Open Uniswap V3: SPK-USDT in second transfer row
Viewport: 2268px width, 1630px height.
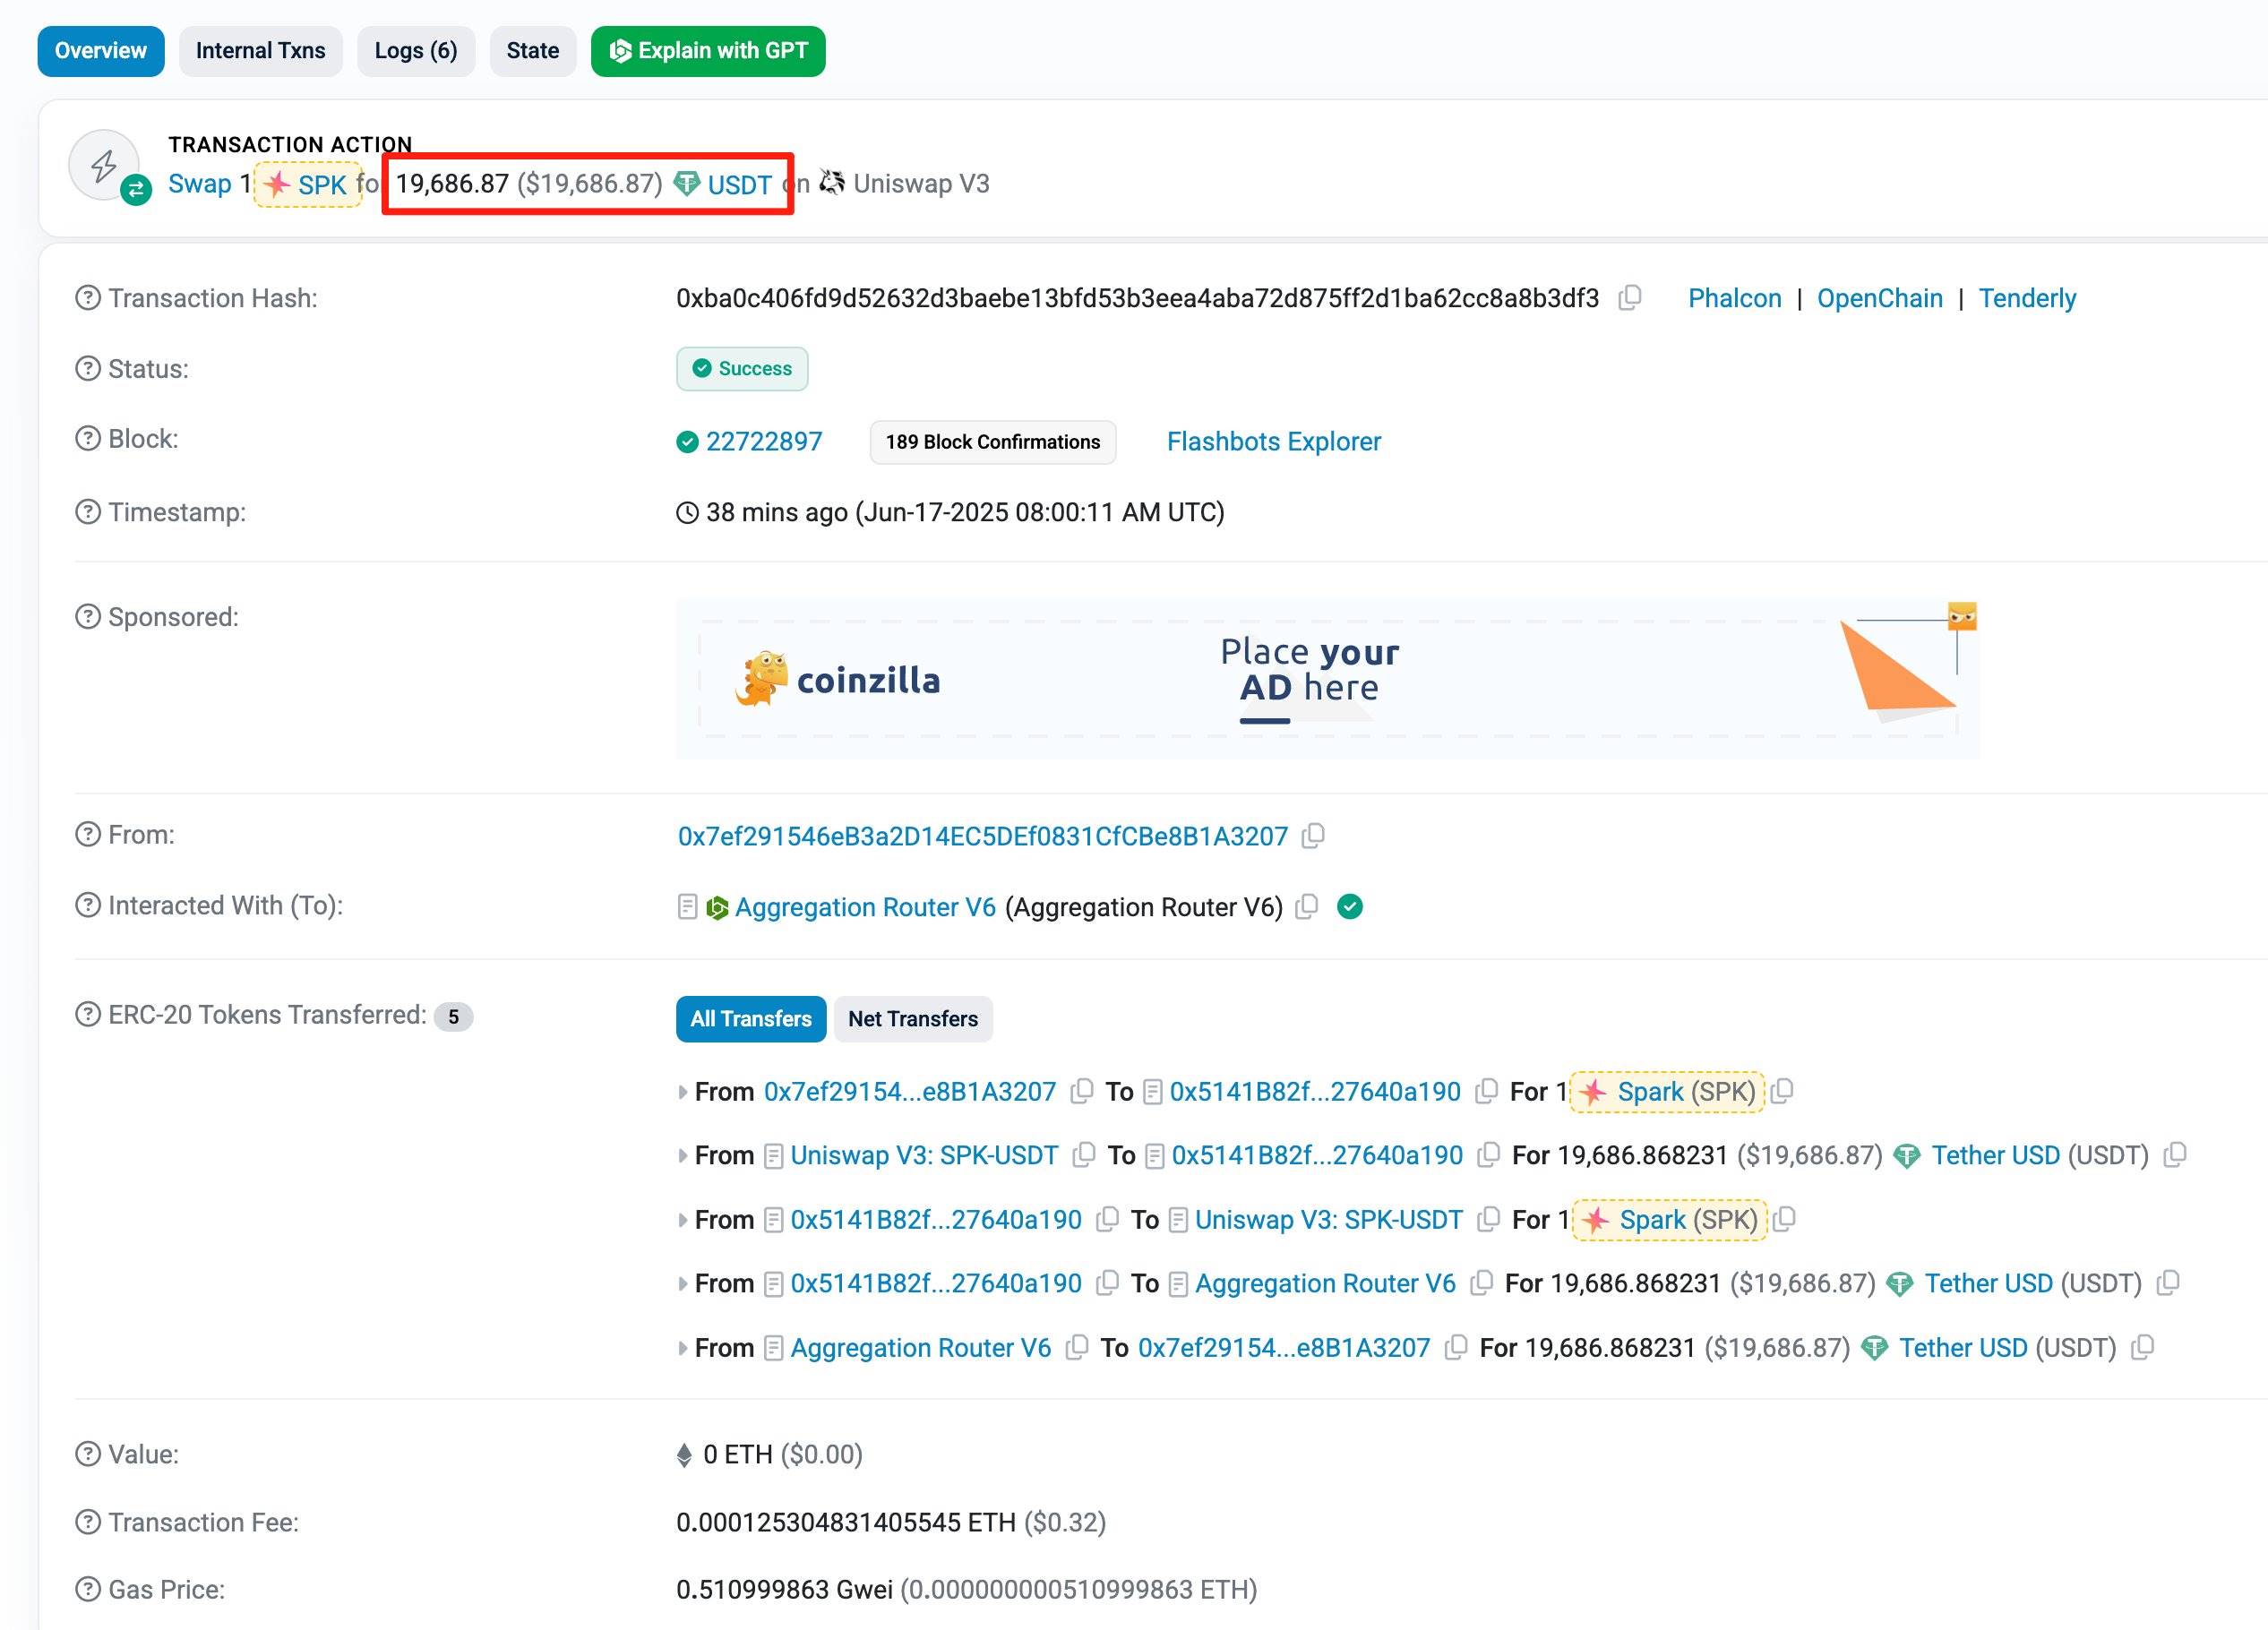pos(924,1155)
